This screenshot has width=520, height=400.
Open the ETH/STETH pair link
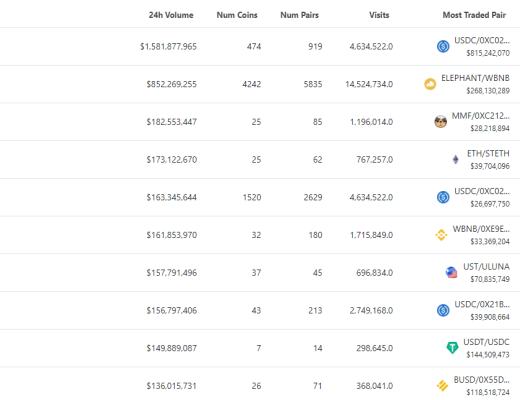pos(488,153)
